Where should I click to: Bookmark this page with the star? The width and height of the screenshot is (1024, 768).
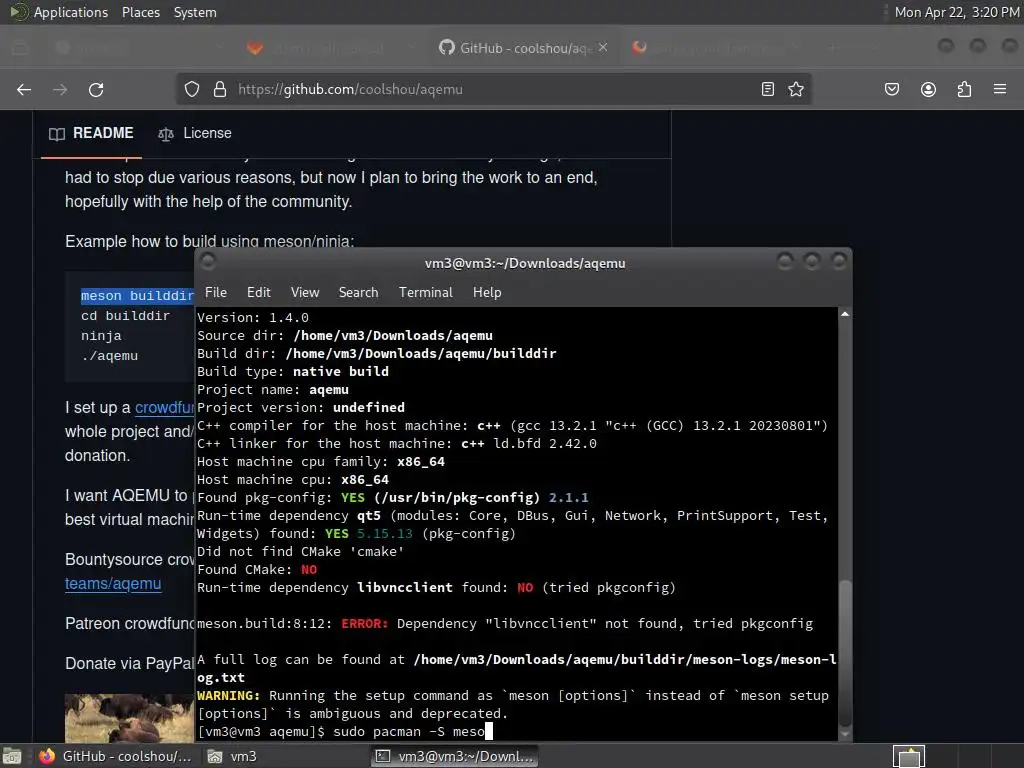click(795, 89)
